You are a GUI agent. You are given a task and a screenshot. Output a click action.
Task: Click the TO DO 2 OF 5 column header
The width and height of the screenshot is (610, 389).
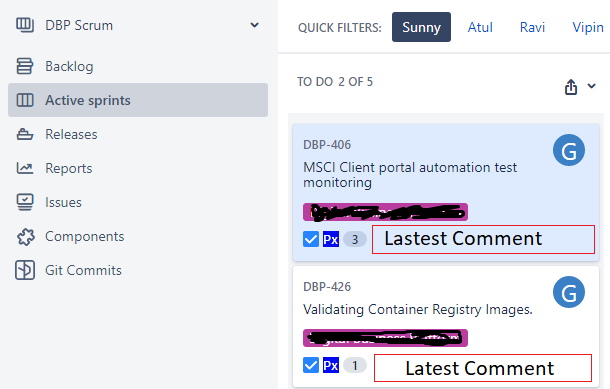pos(335,82)
